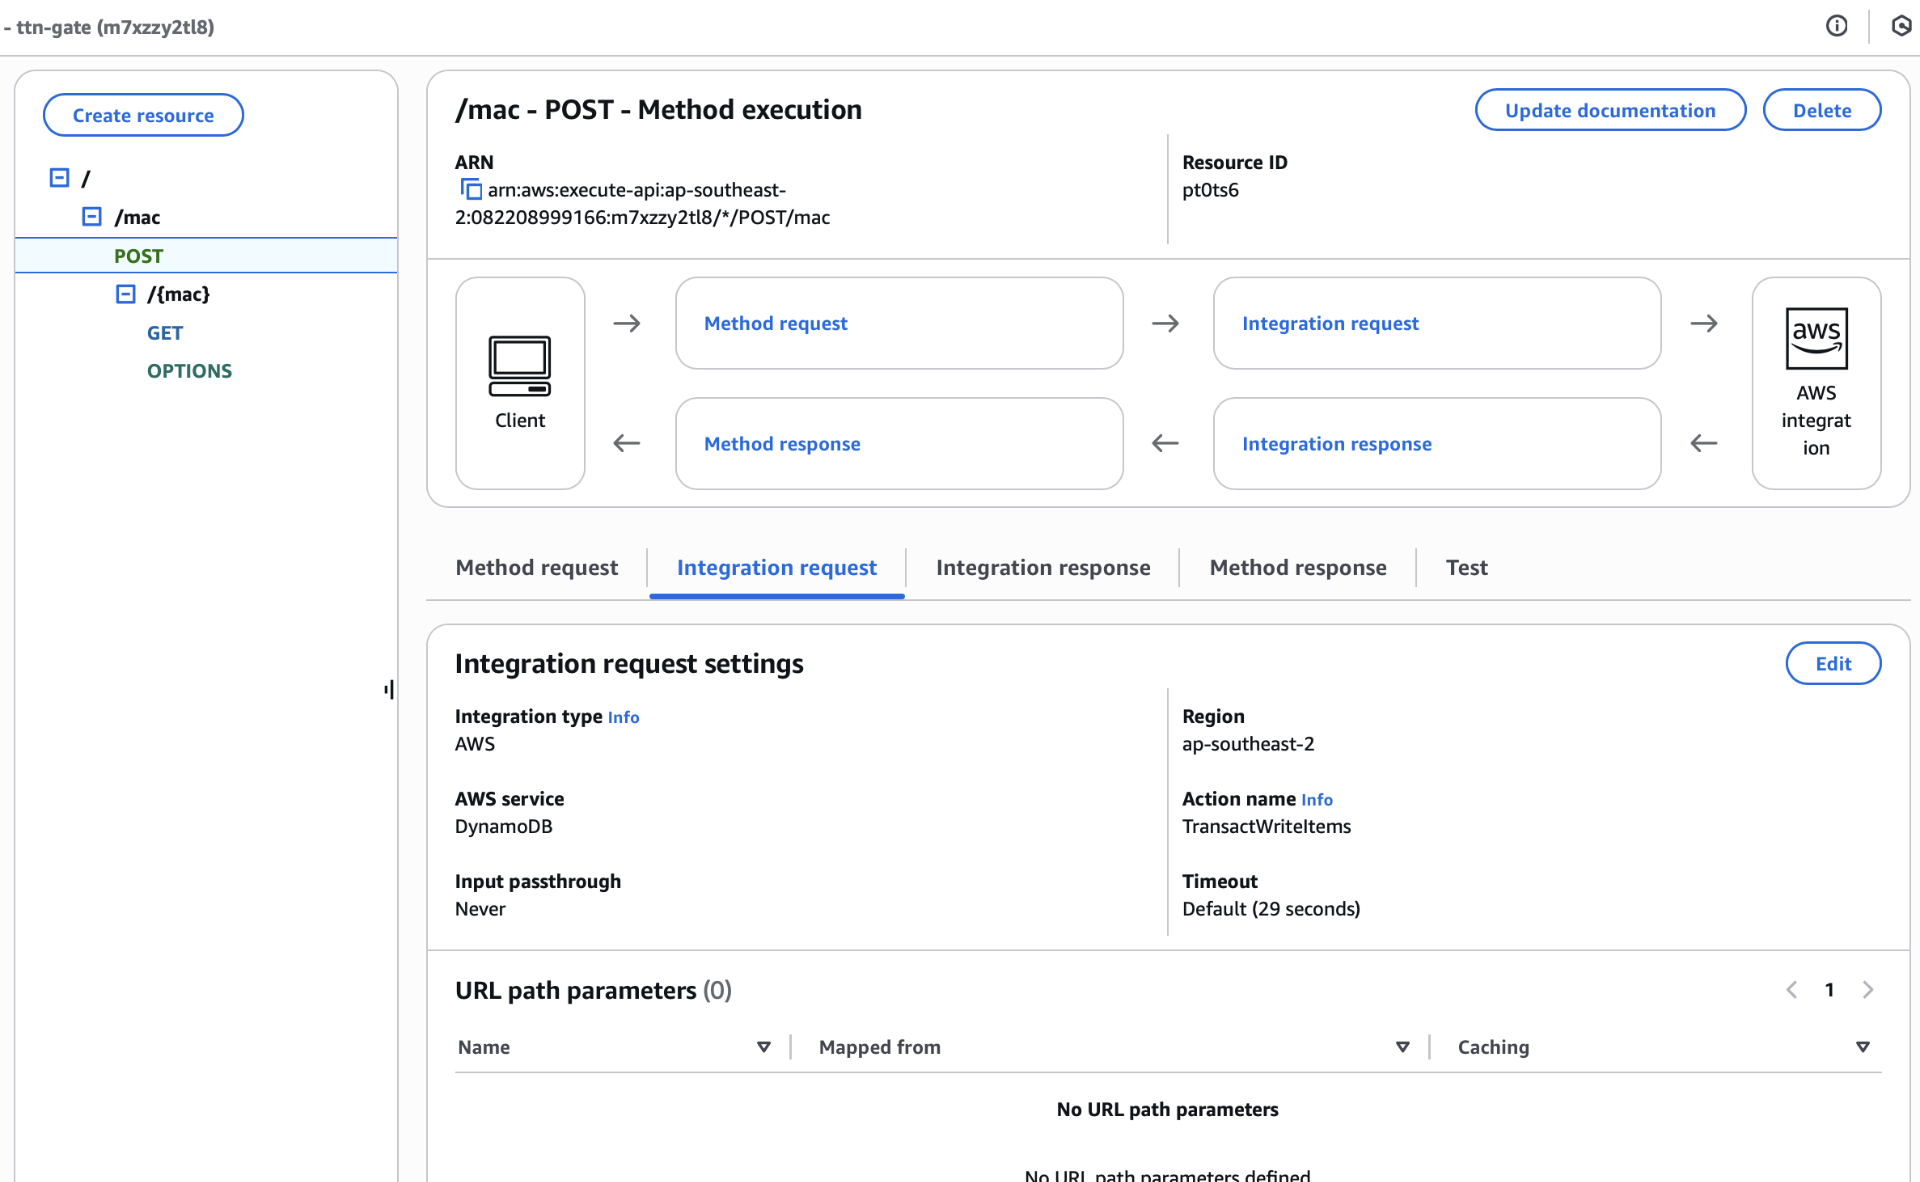
Task: Click arrow from Integration response to Method response
Action: (x=1165, y=443)
